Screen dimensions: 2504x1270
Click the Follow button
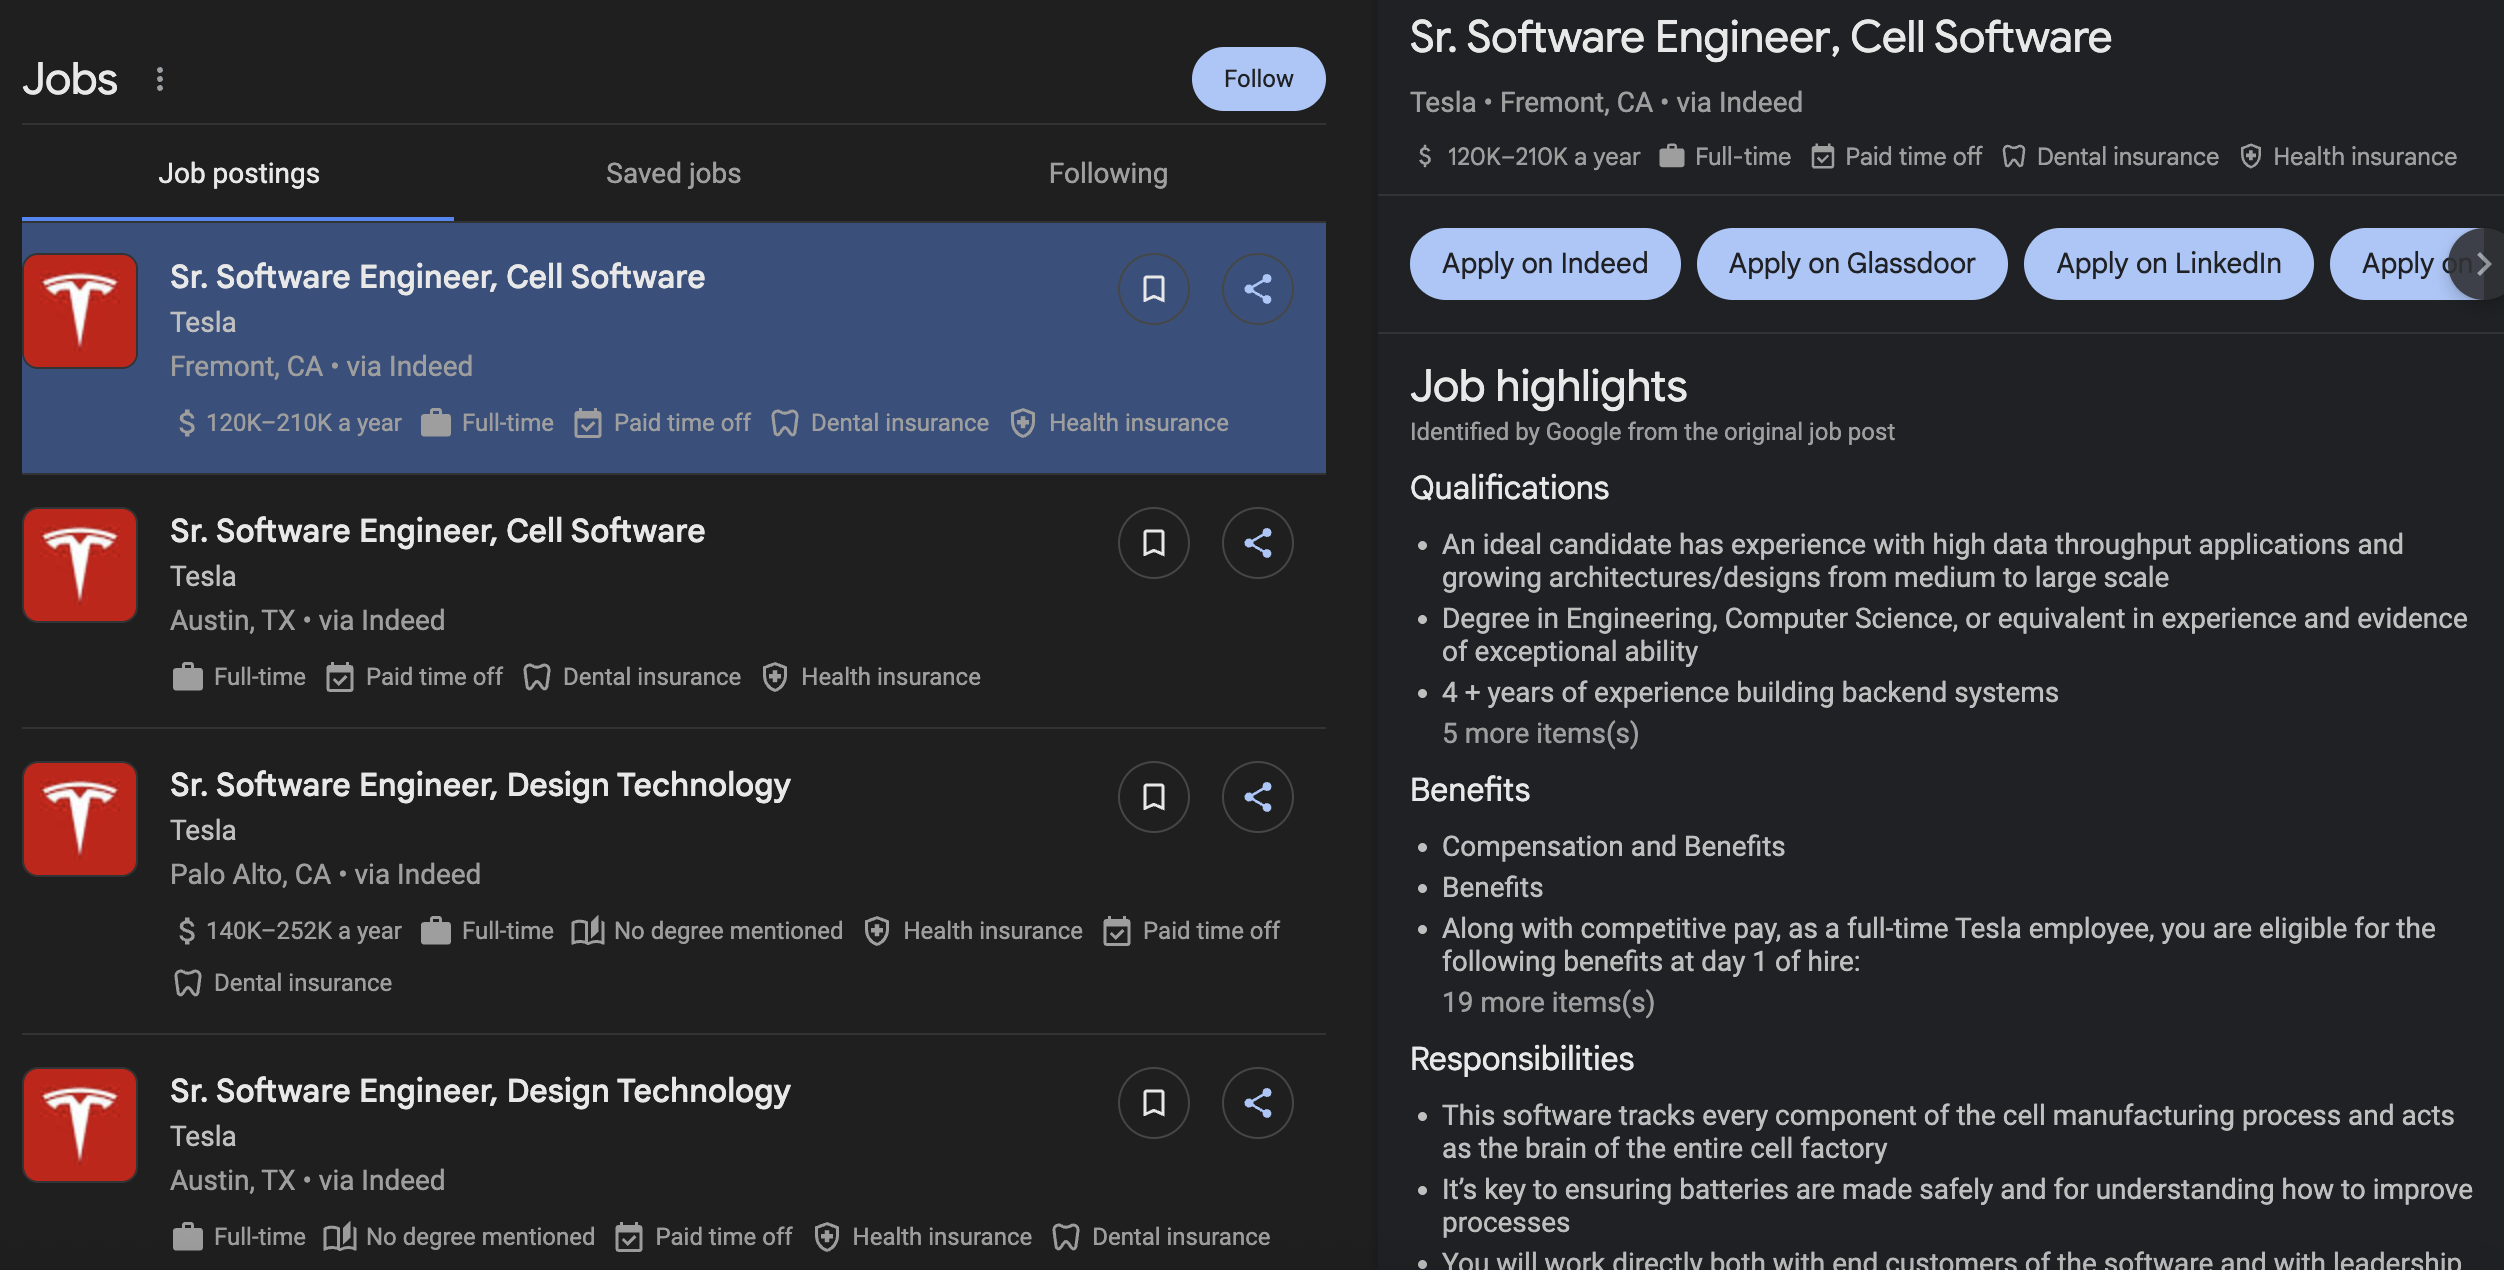tap(1258, 79)
